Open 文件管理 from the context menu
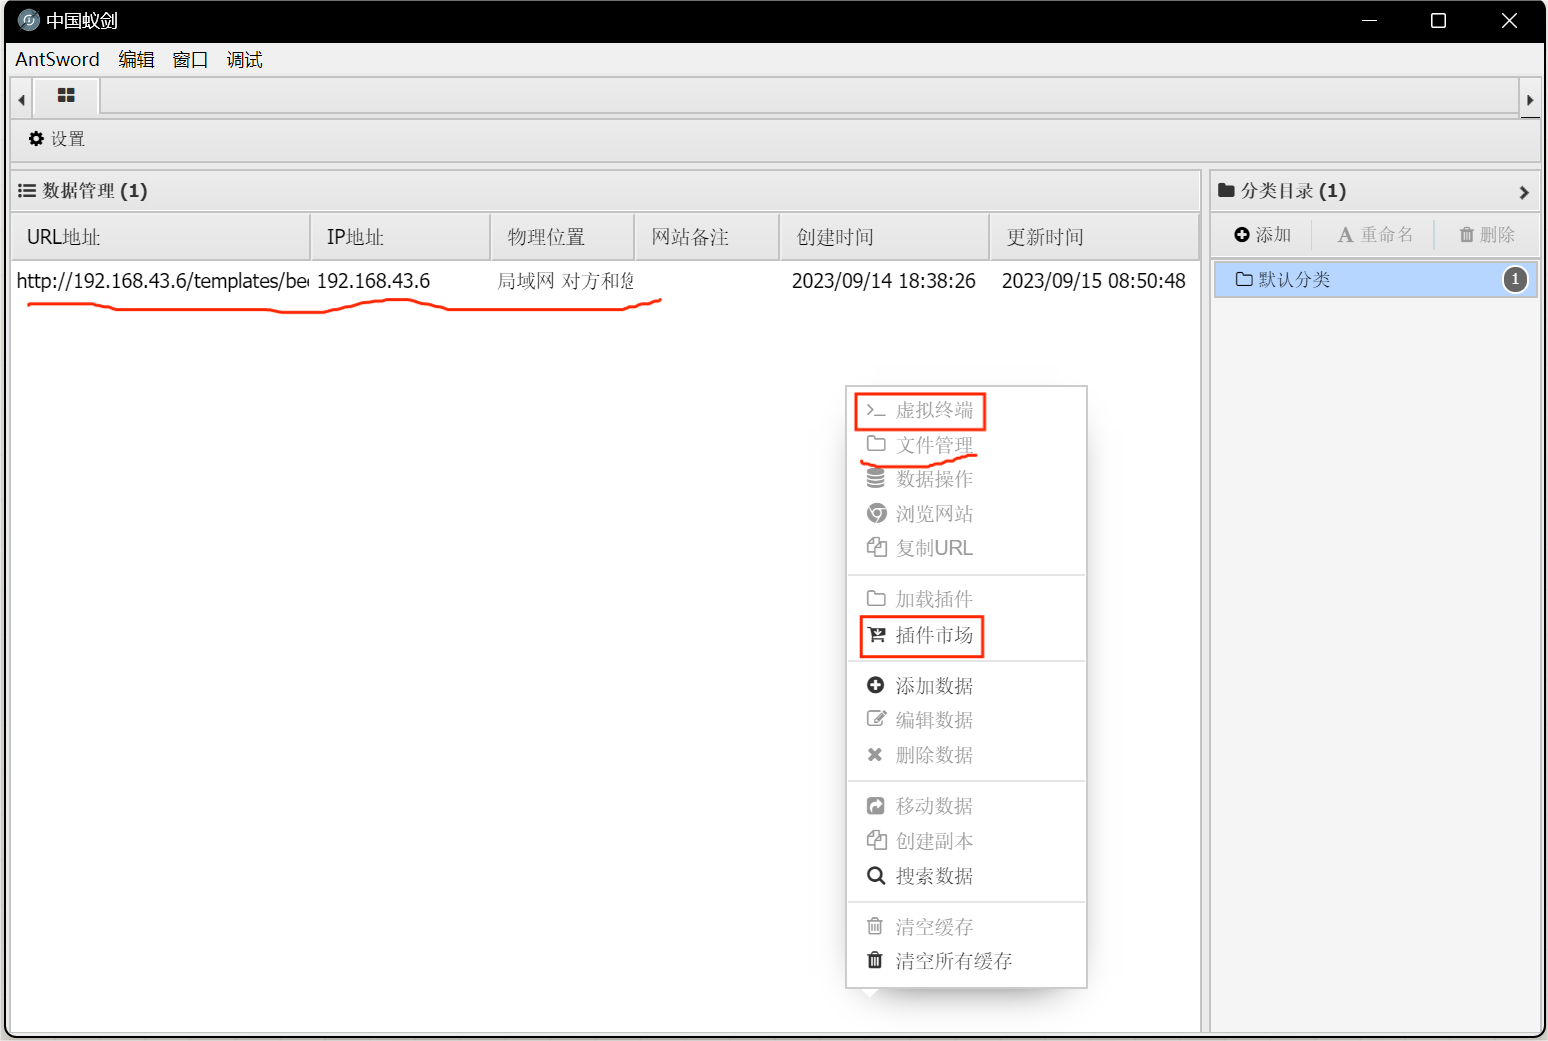 (x=966, y=445)
